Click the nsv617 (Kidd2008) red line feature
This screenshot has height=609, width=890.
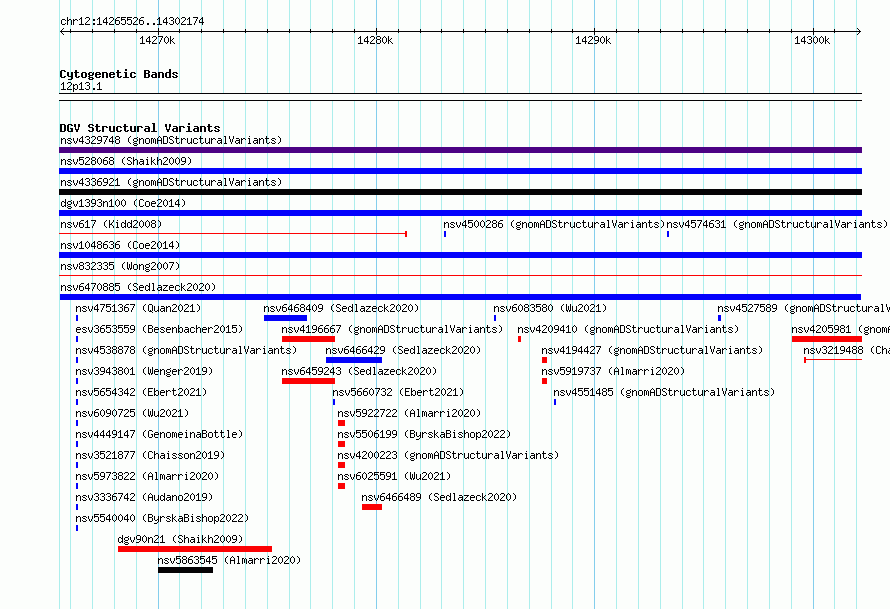[x=233, y=233]
